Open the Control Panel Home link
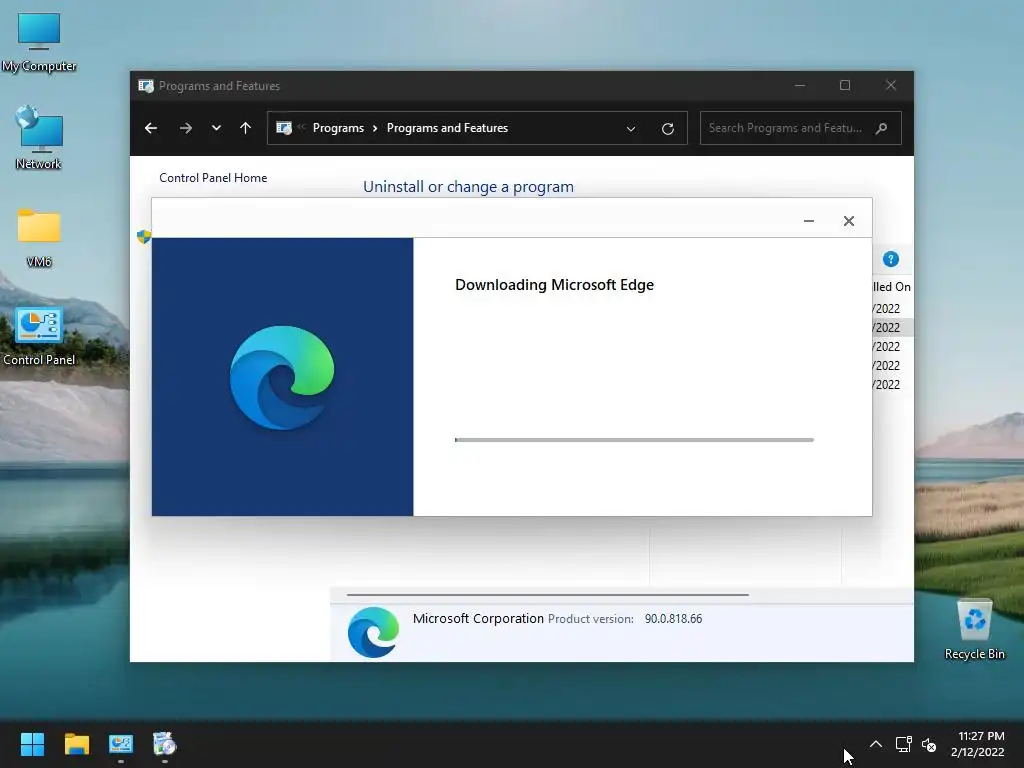The image size is (1024, 768). click(x=213, y=178)
